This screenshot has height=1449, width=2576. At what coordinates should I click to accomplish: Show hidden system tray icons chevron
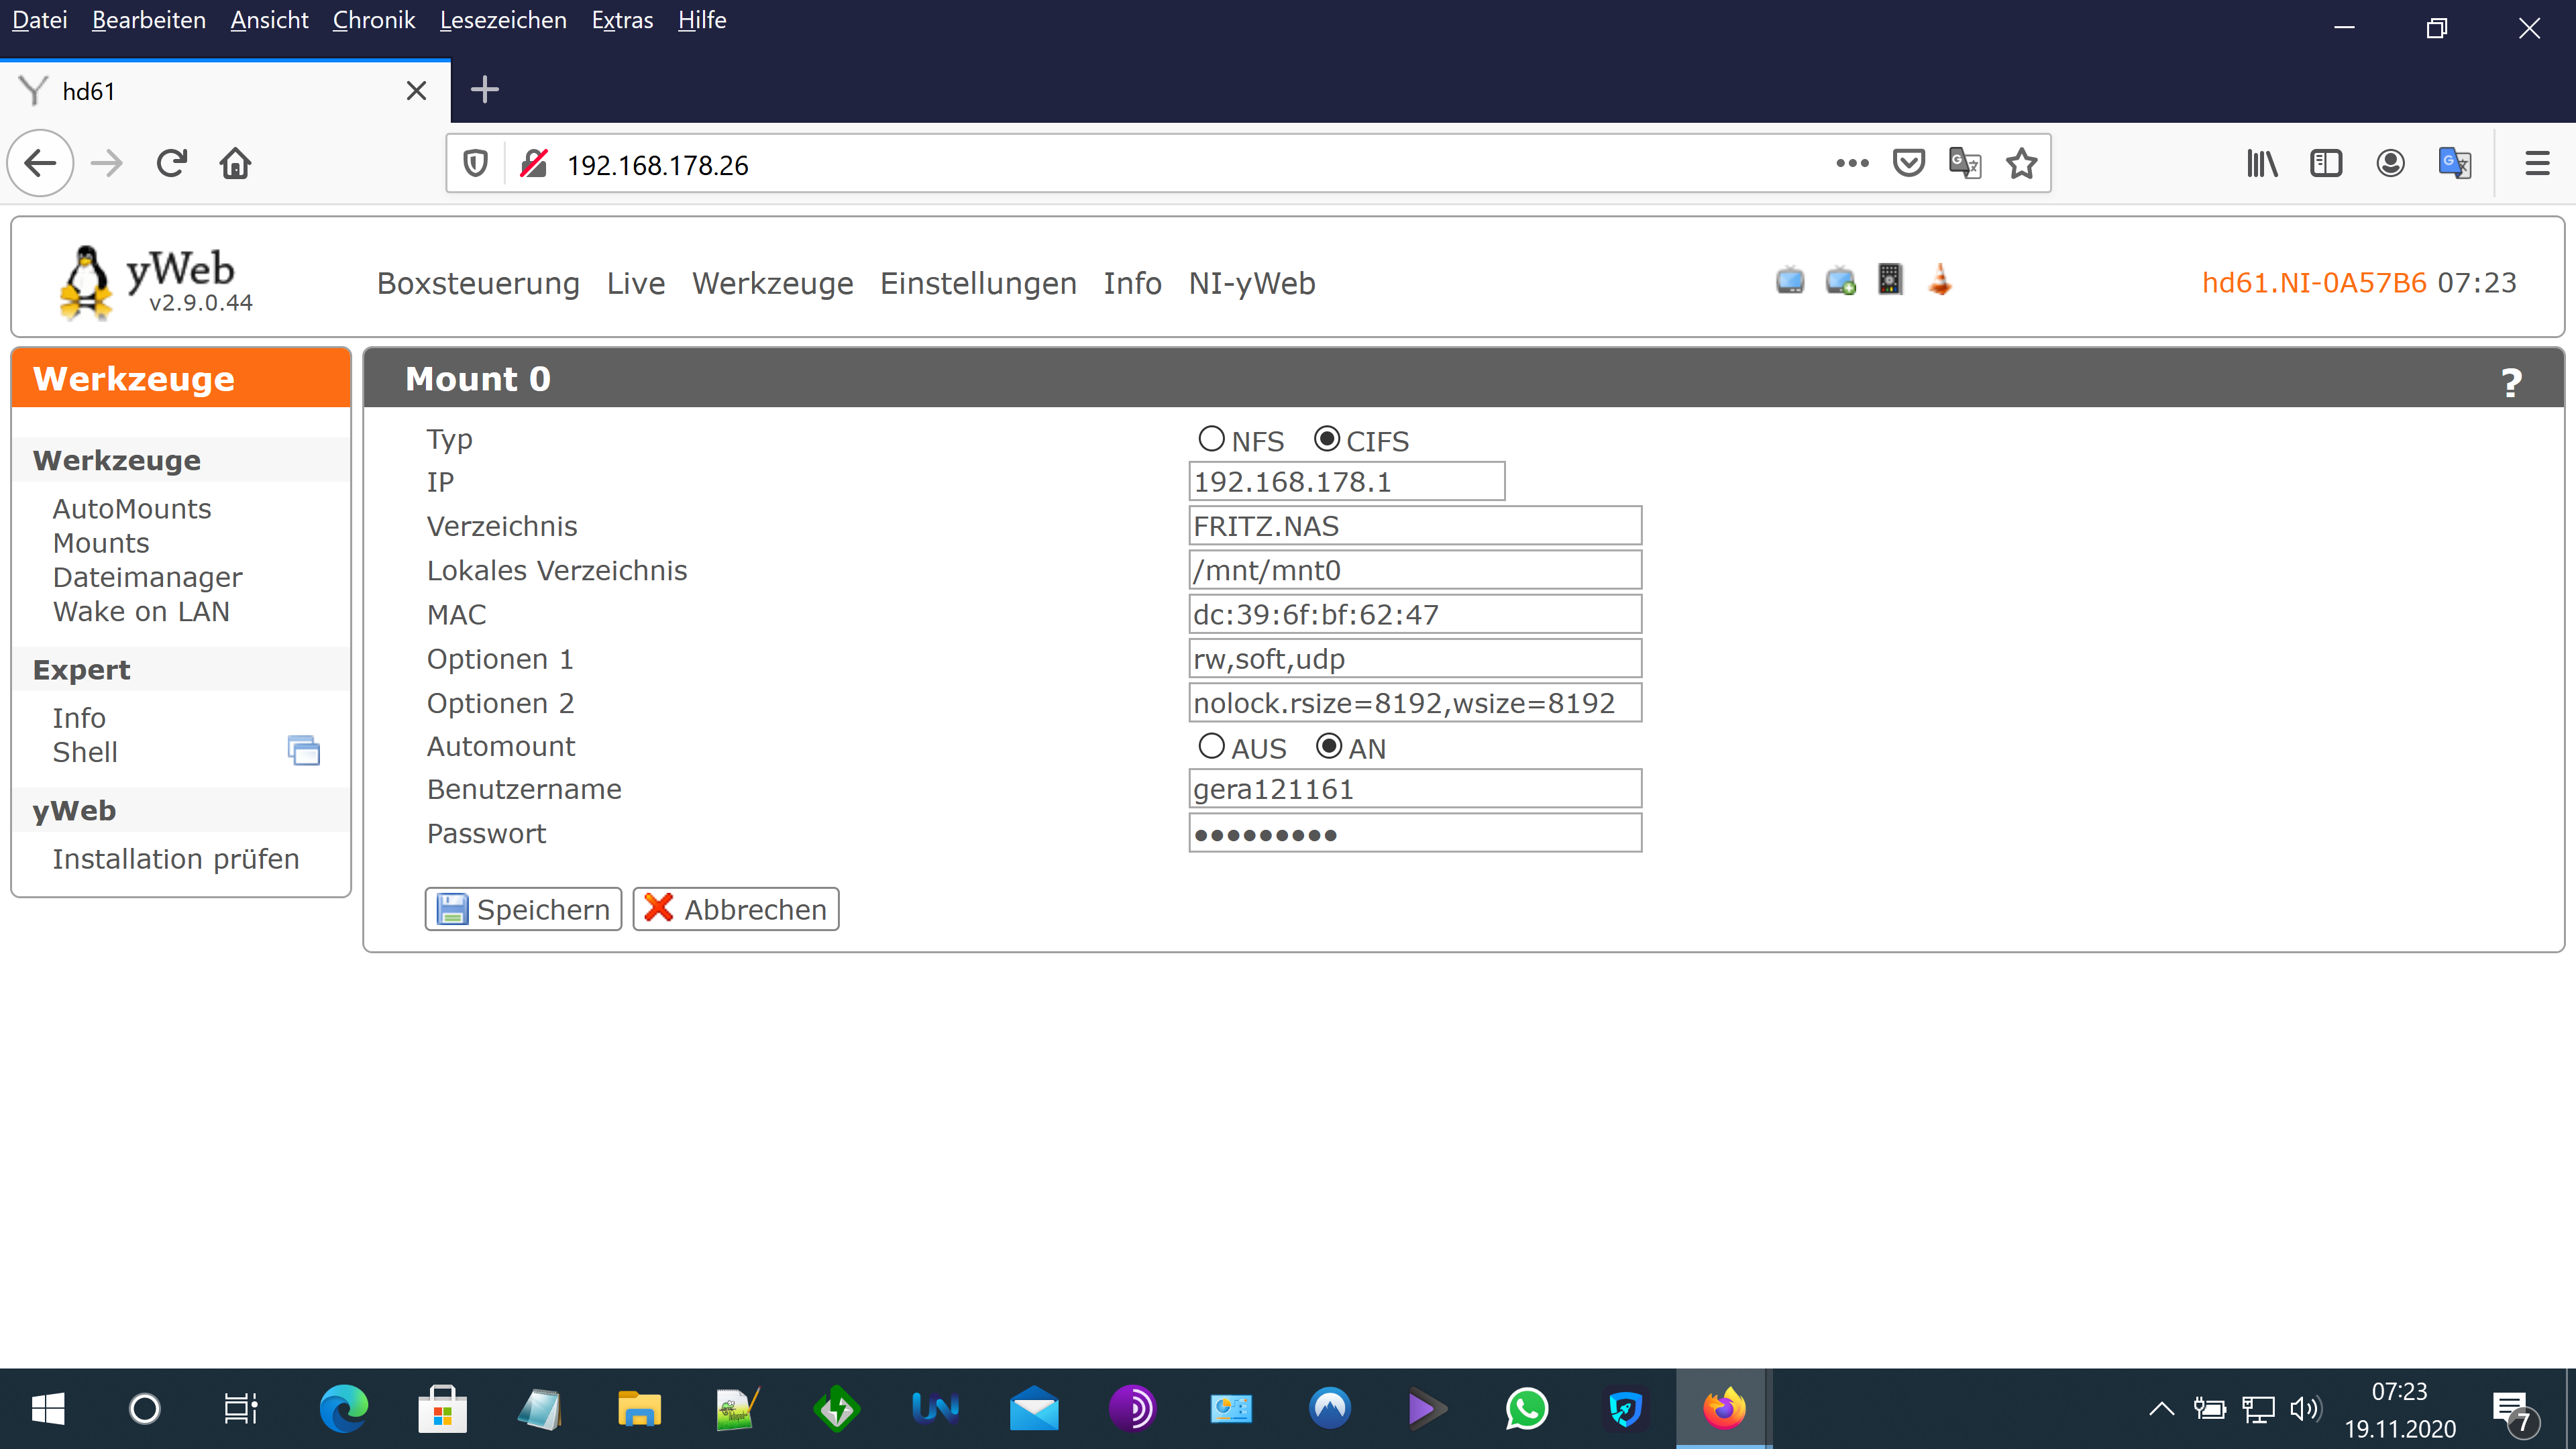2161,1409
